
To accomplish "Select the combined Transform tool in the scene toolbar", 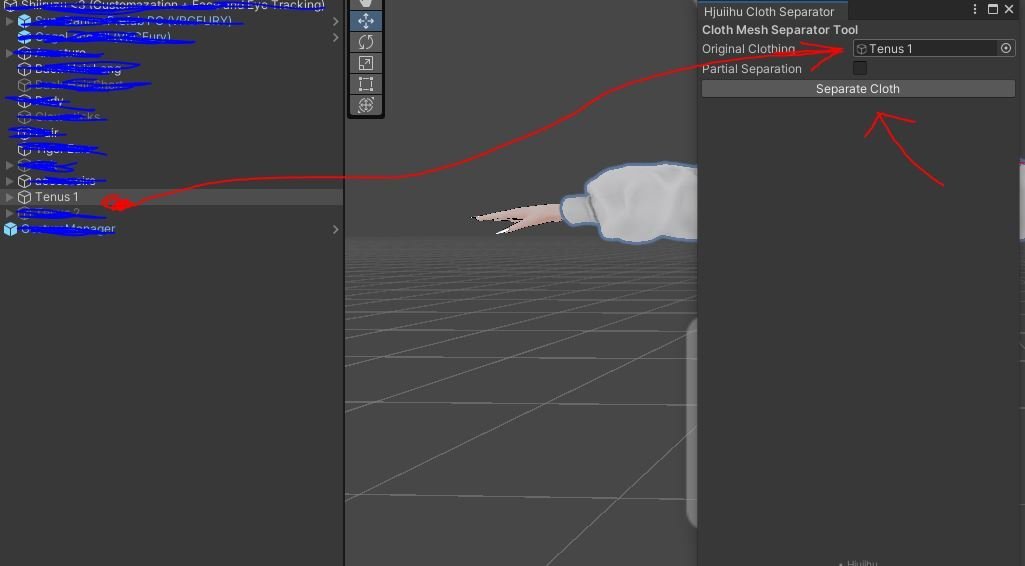I will point(365,105).
